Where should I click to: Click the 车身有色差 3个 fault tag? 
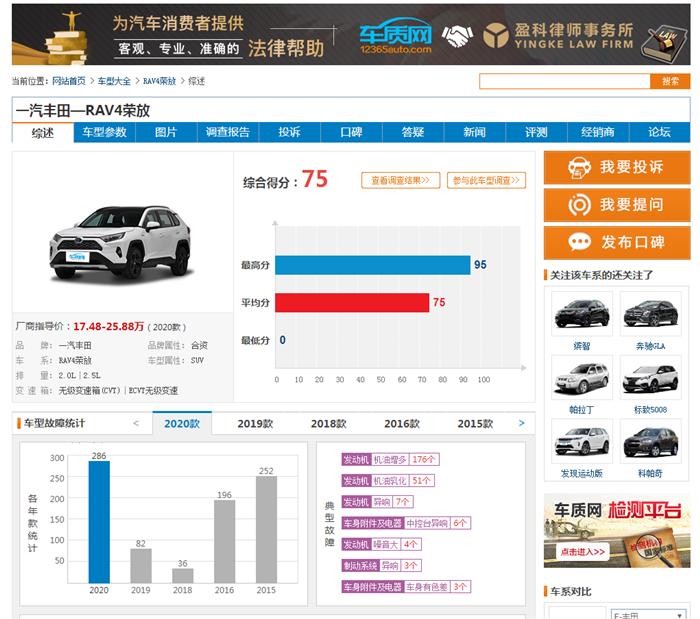point(406,587)
